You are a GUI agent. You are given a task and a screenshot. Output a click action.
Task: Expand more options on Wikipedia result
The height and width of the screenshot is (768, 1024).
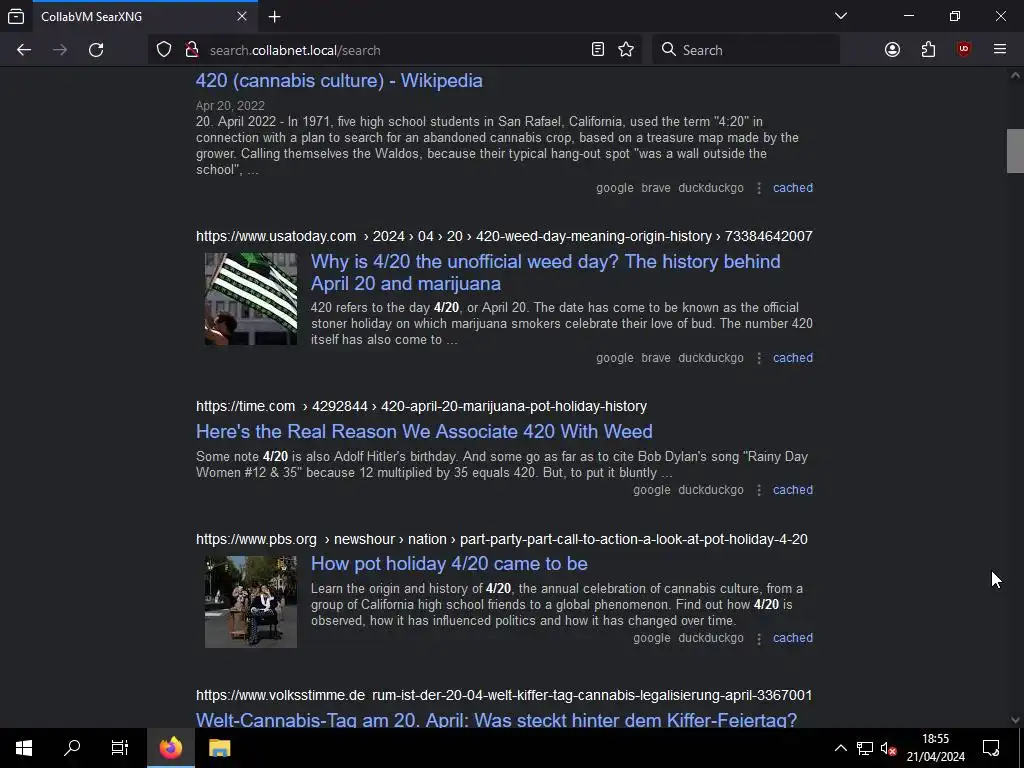coord(759,188)
